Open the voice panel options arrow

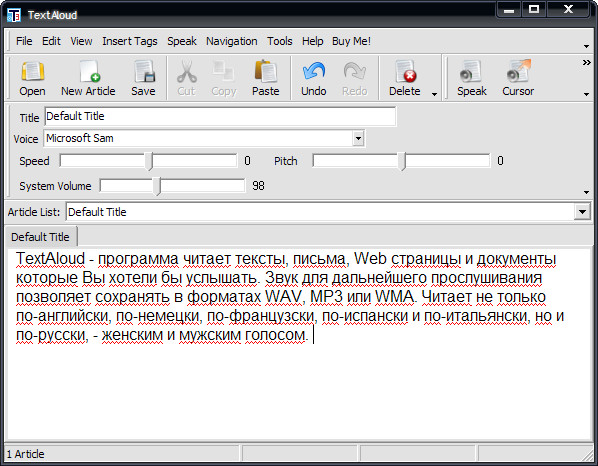click(587, 192)
